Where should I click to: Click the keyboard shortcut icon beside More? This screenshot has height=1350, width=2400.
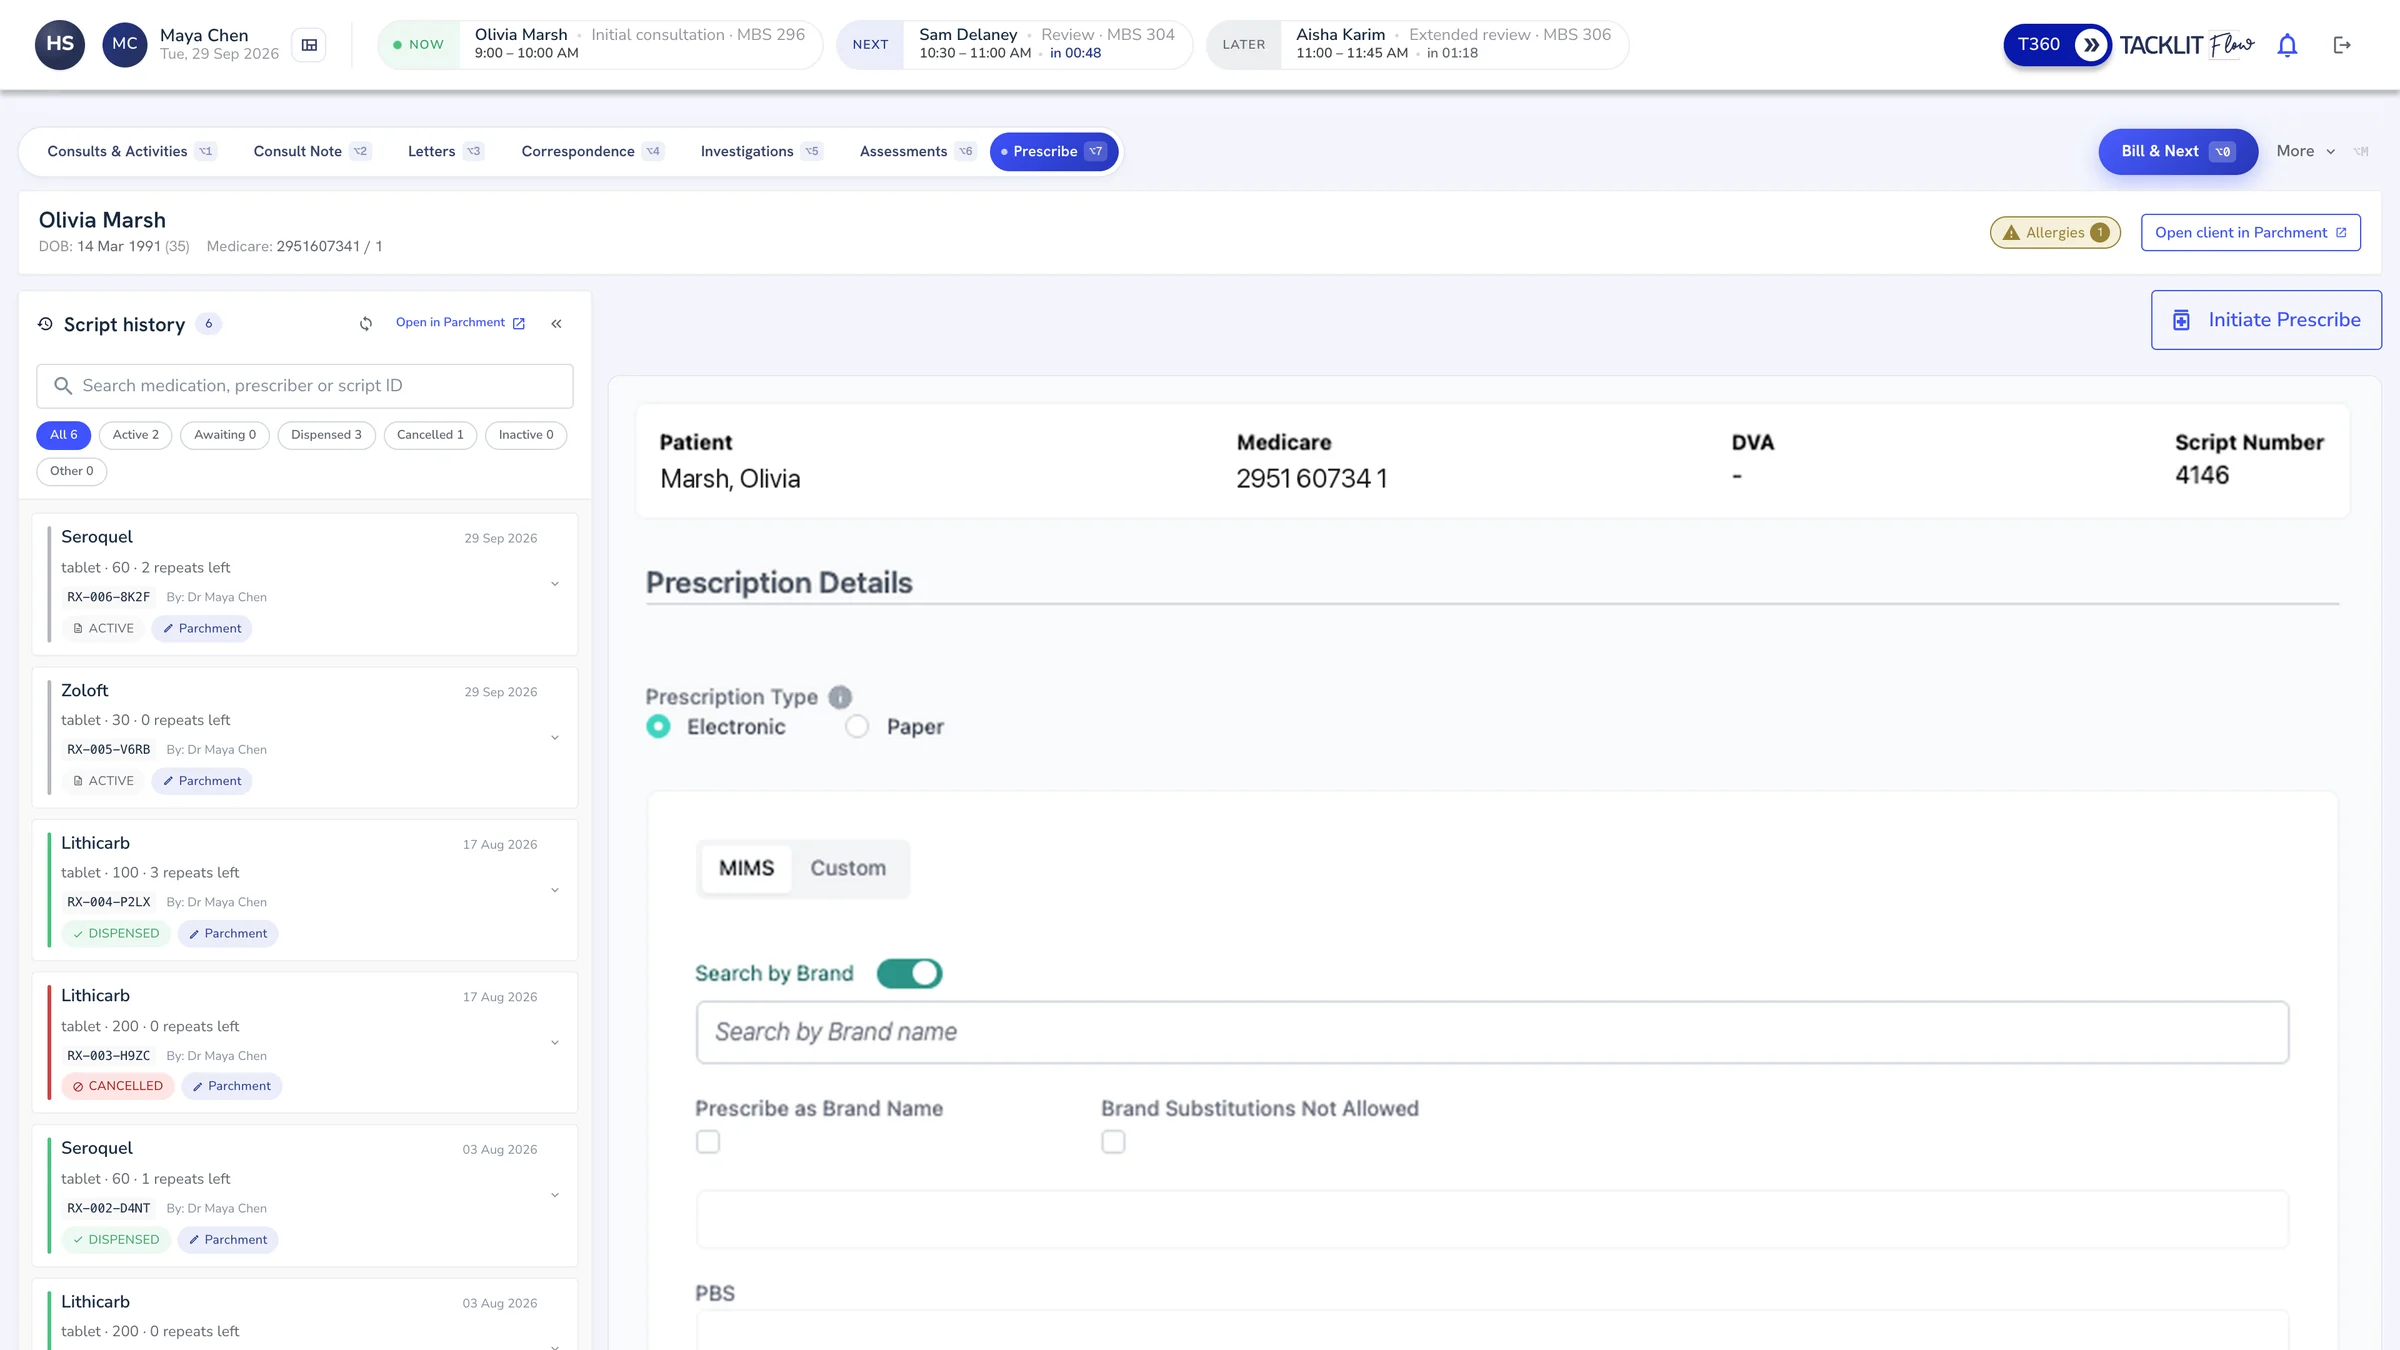point(2361,152)
